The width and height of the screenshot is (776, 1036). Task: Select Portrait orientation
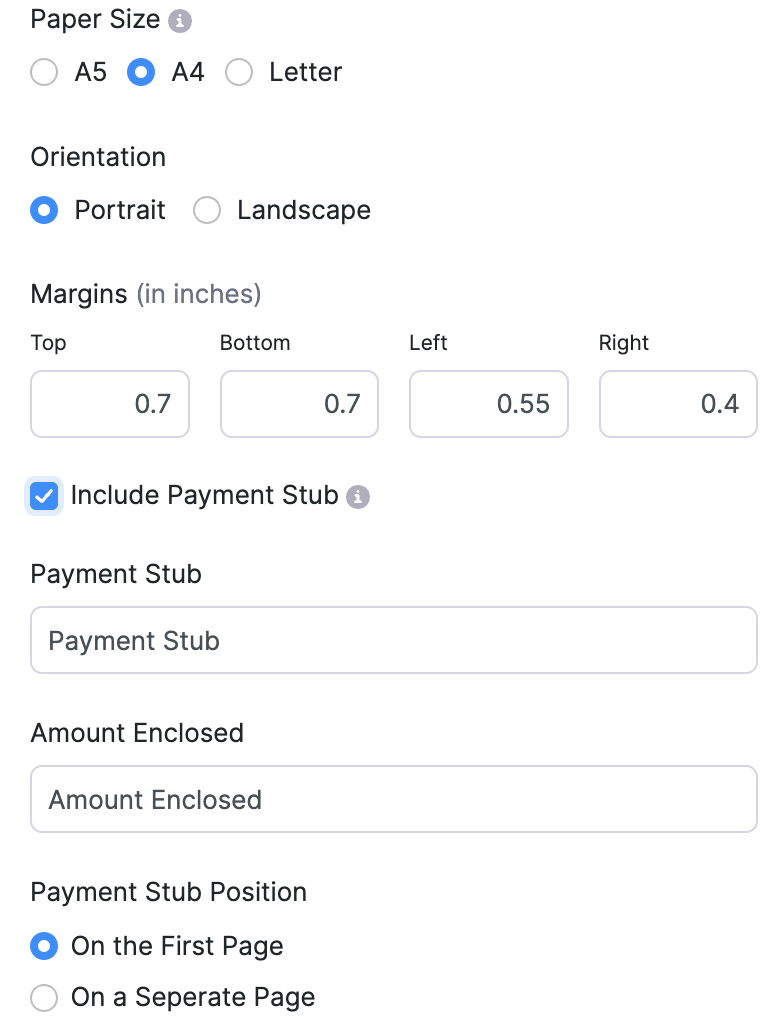click(44, 211)
